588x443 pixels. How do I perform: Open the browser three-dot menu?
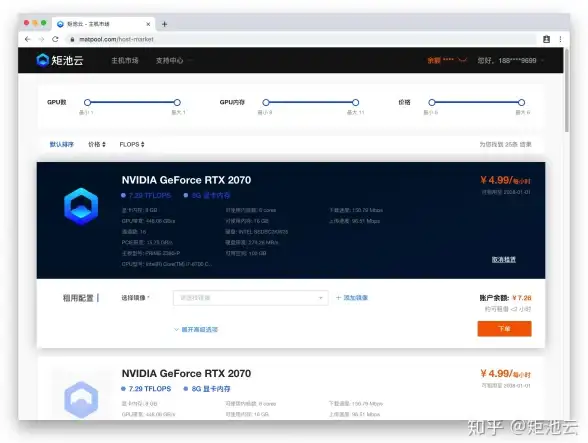(x=560, y=39)
